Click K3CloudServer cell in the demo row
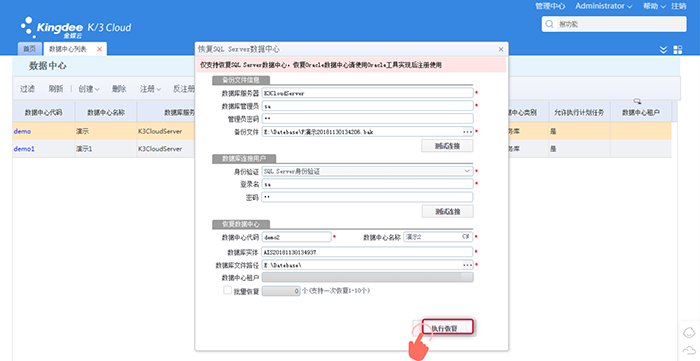 click(166, 131)
